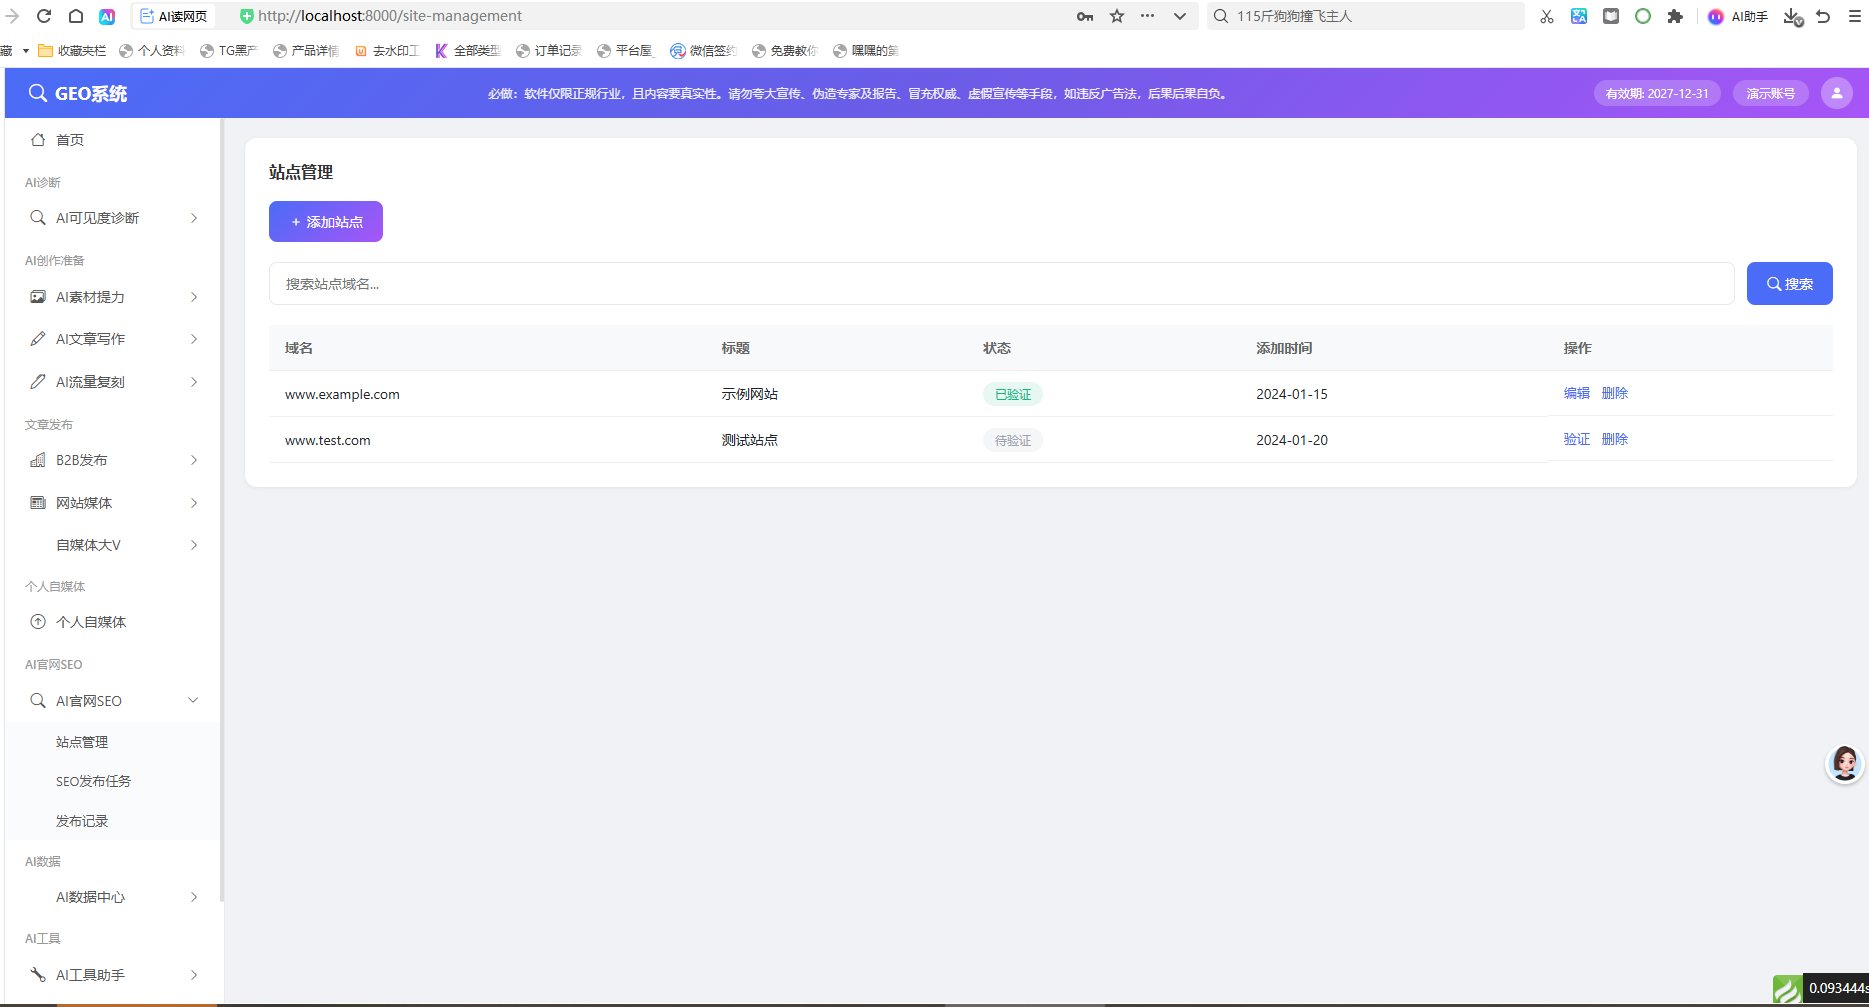Click the 首页 home icon in sidebar
This screenshot has width=1869, height=1007.
point(38,140)
